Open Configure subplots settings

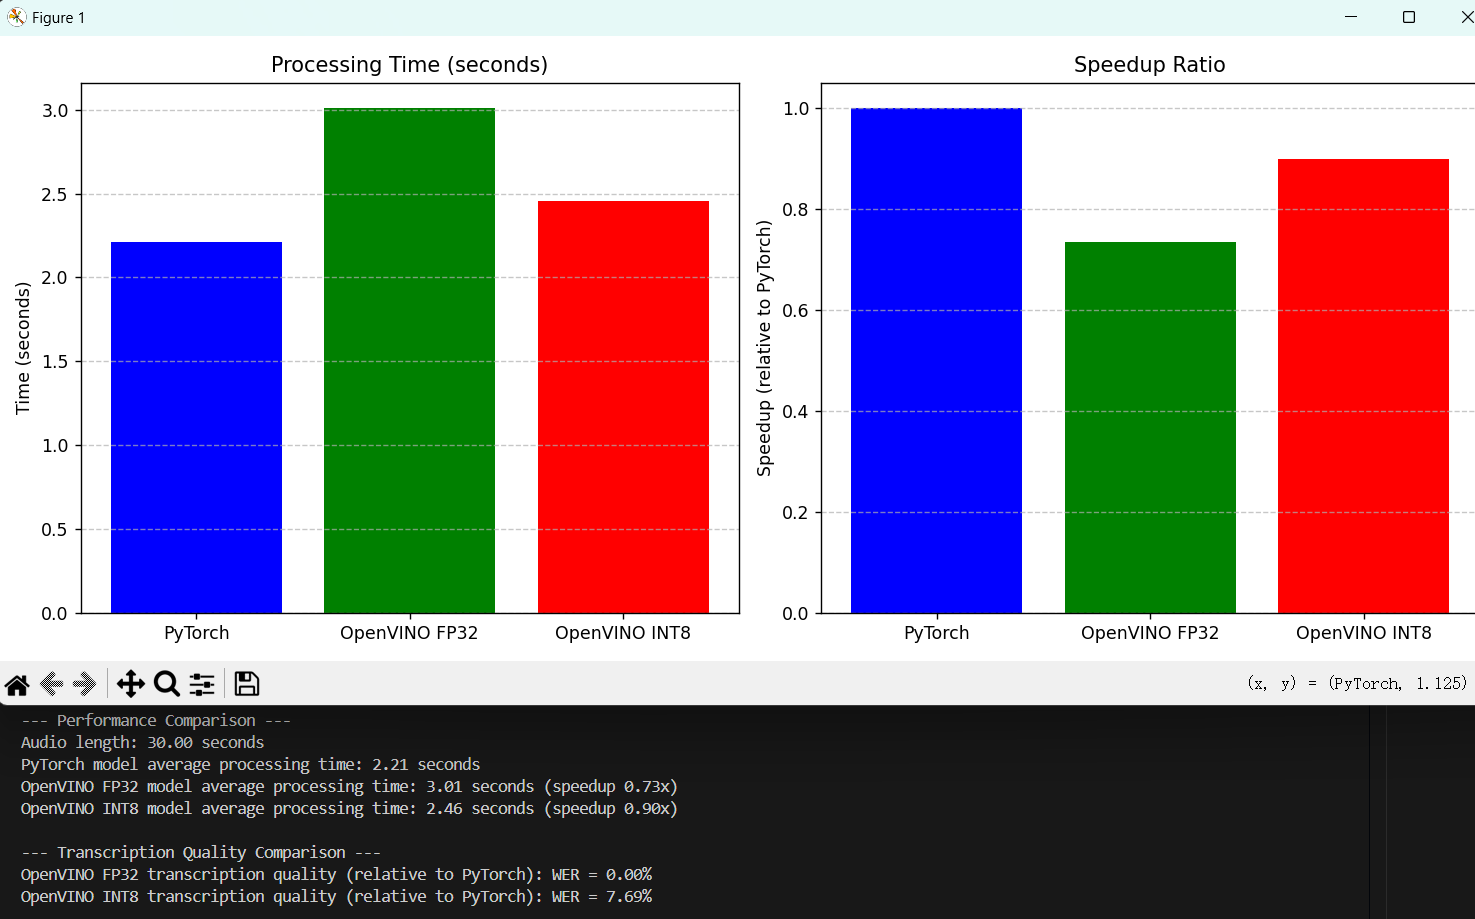(x=202, y=684)
